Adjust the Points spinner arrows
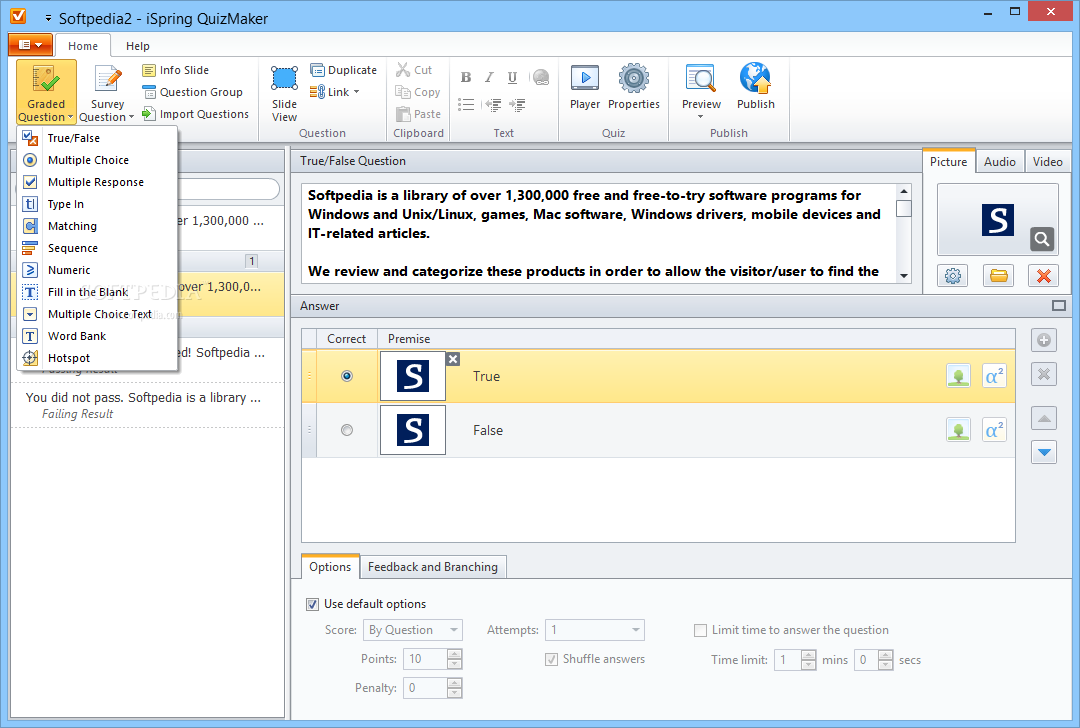 (x=454, y=659)
